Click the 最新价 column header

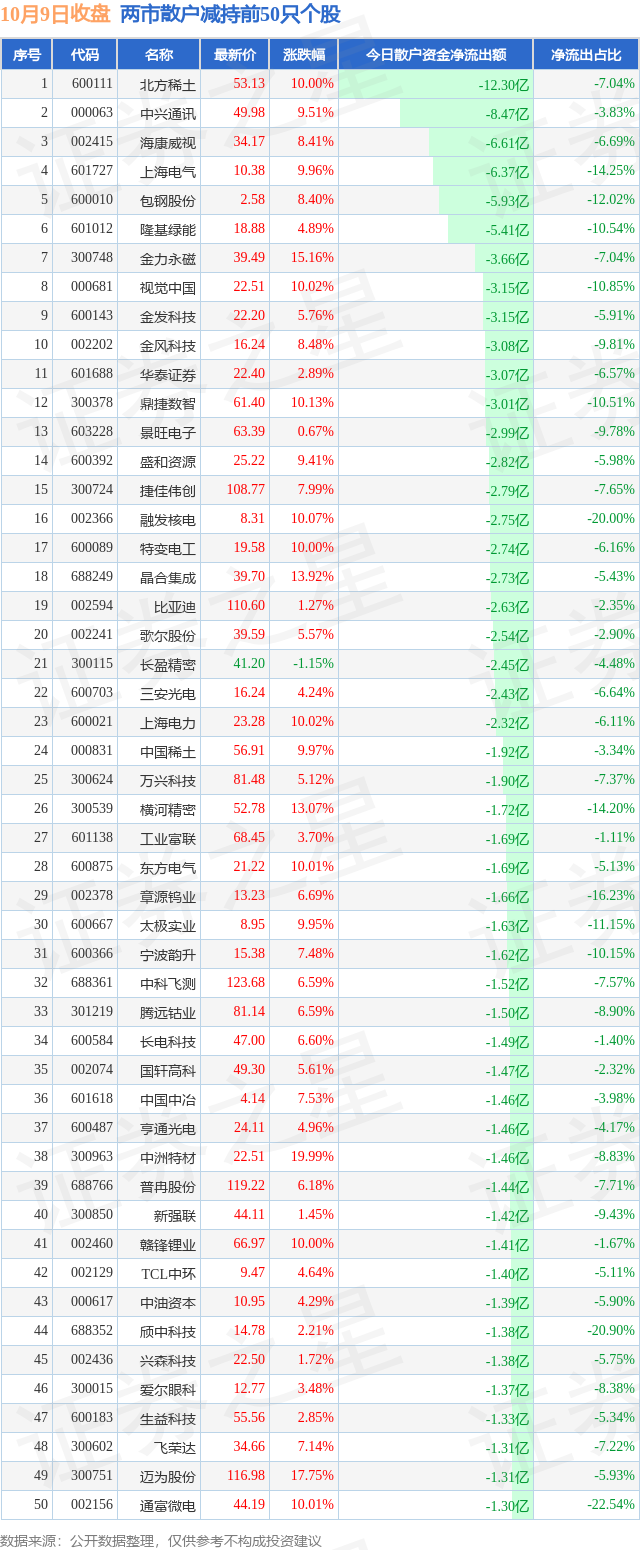pyautogui.click(x=234, y=55)
